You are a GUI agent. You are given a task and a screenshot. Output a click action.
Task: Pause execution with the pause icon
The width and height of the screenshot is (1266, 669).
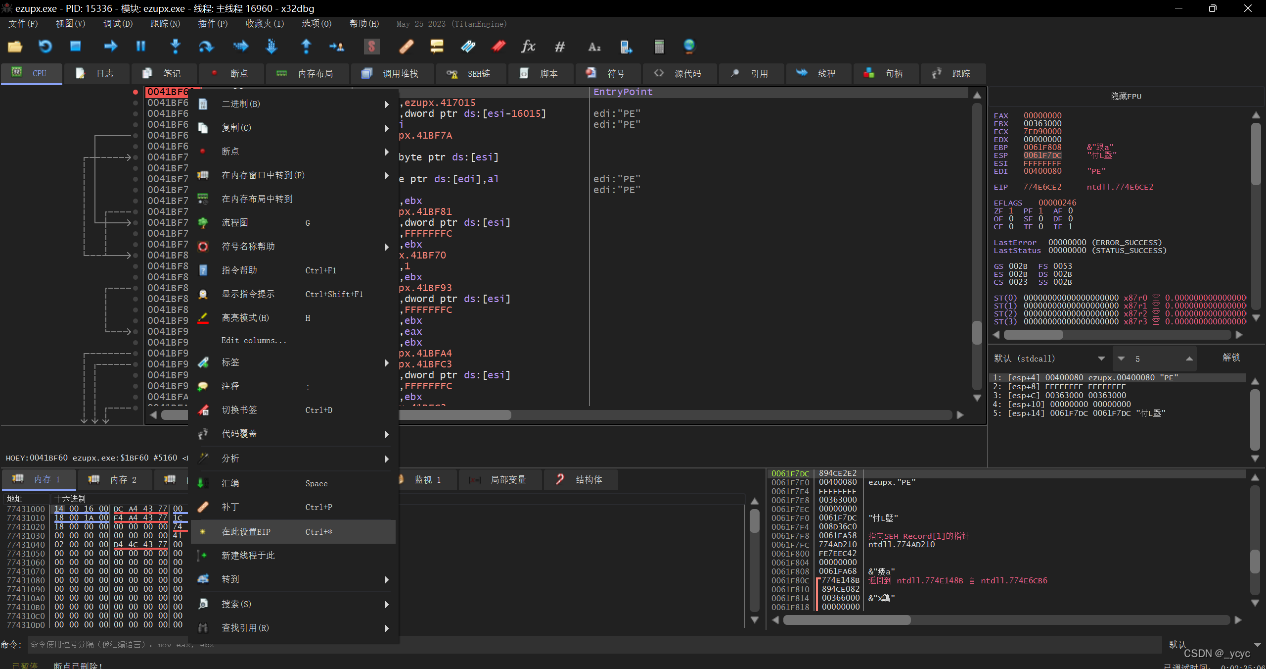pos(141,46)
